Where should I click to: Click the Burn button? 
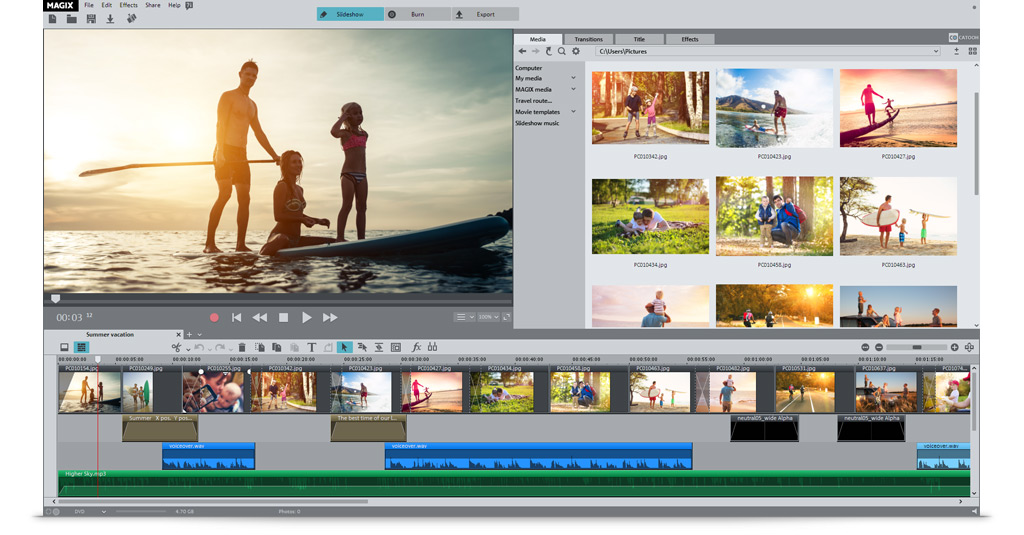click(416, 14)
